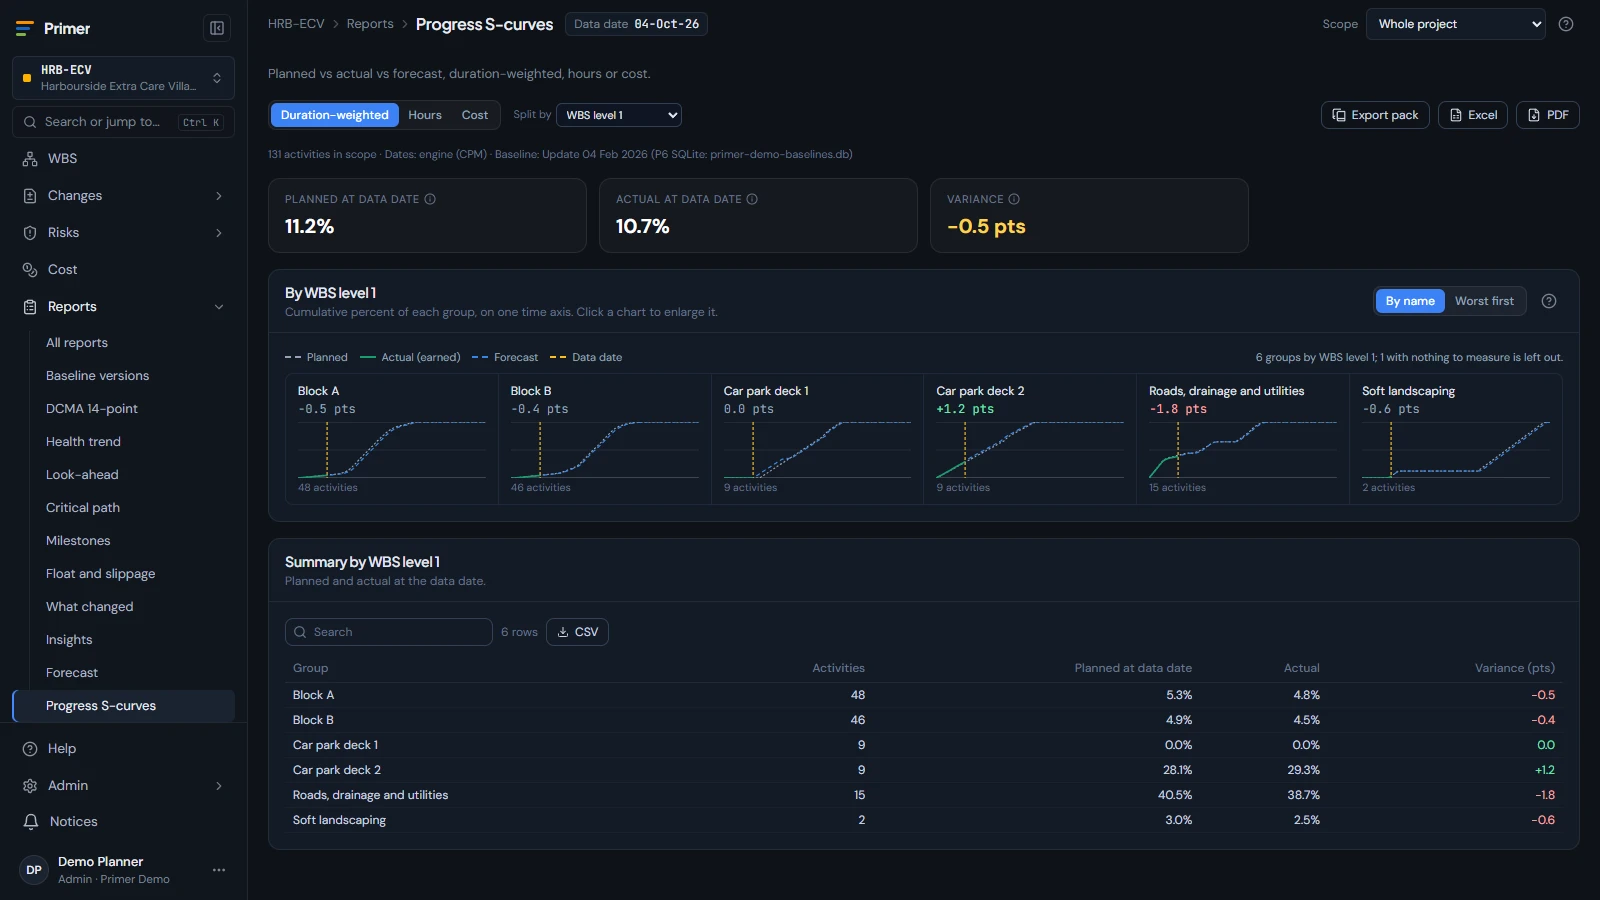1600x900 pixels.
Task: Select Duration-weighted mode
Action: (334, 115)
